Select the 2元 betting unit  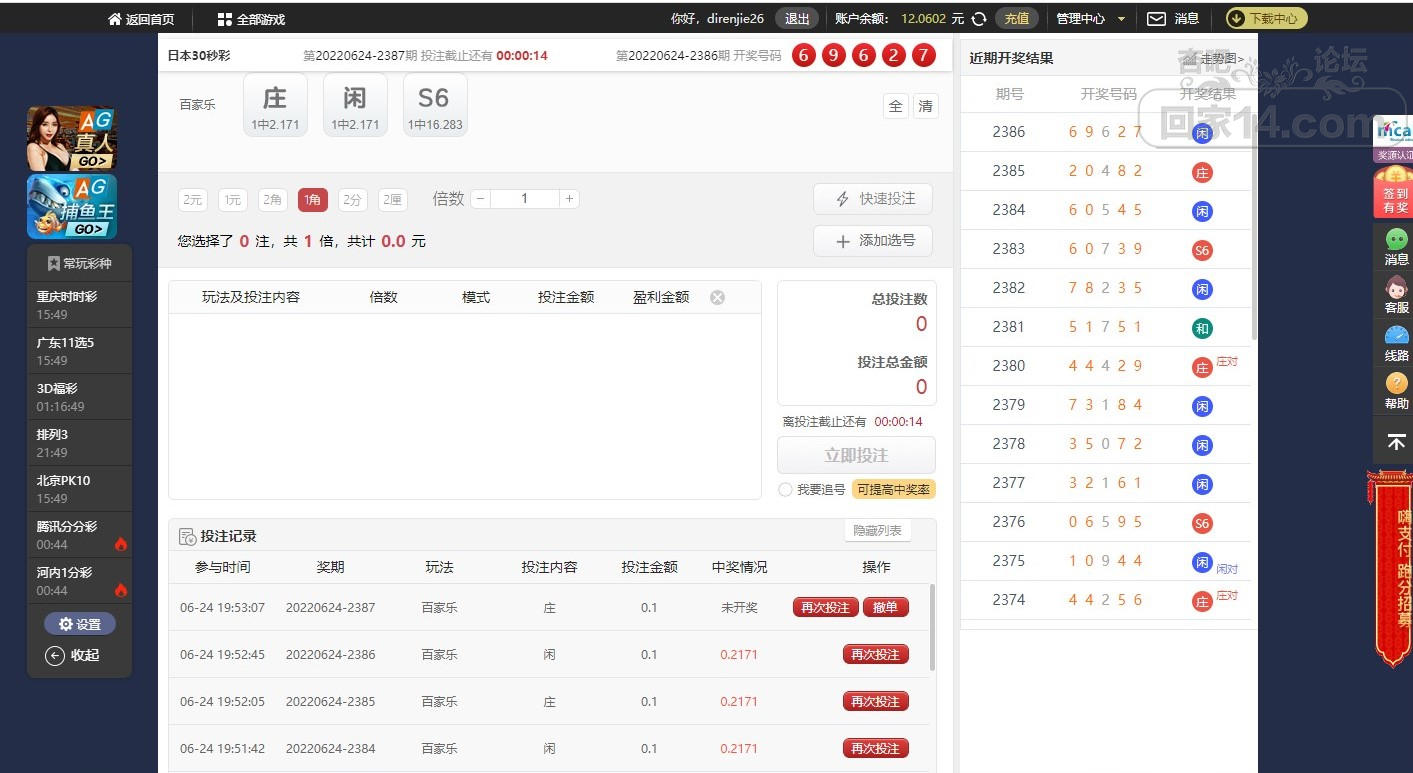pos(193,200)
